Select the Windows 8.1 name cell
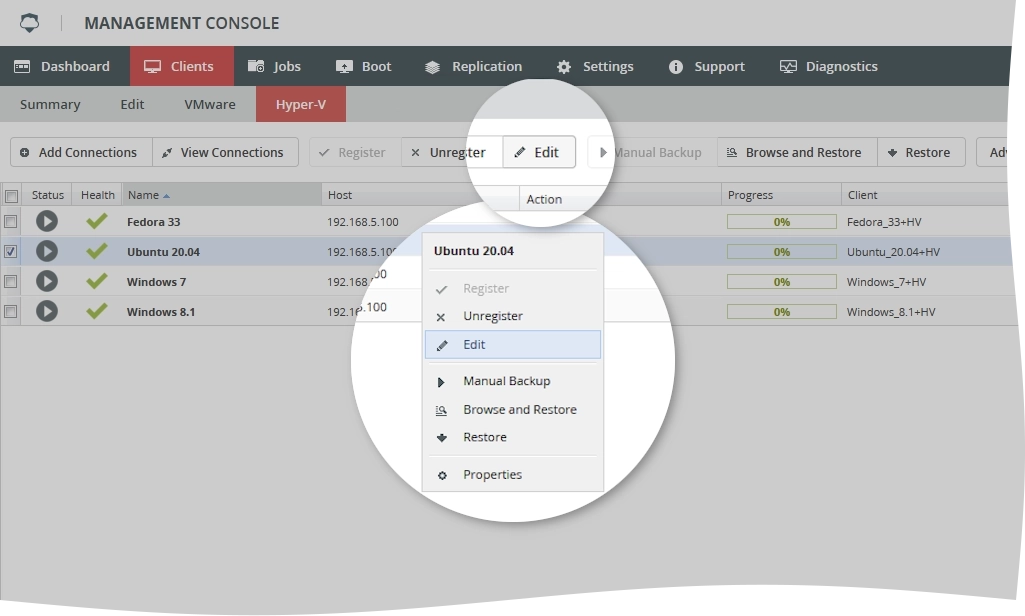 161,312
